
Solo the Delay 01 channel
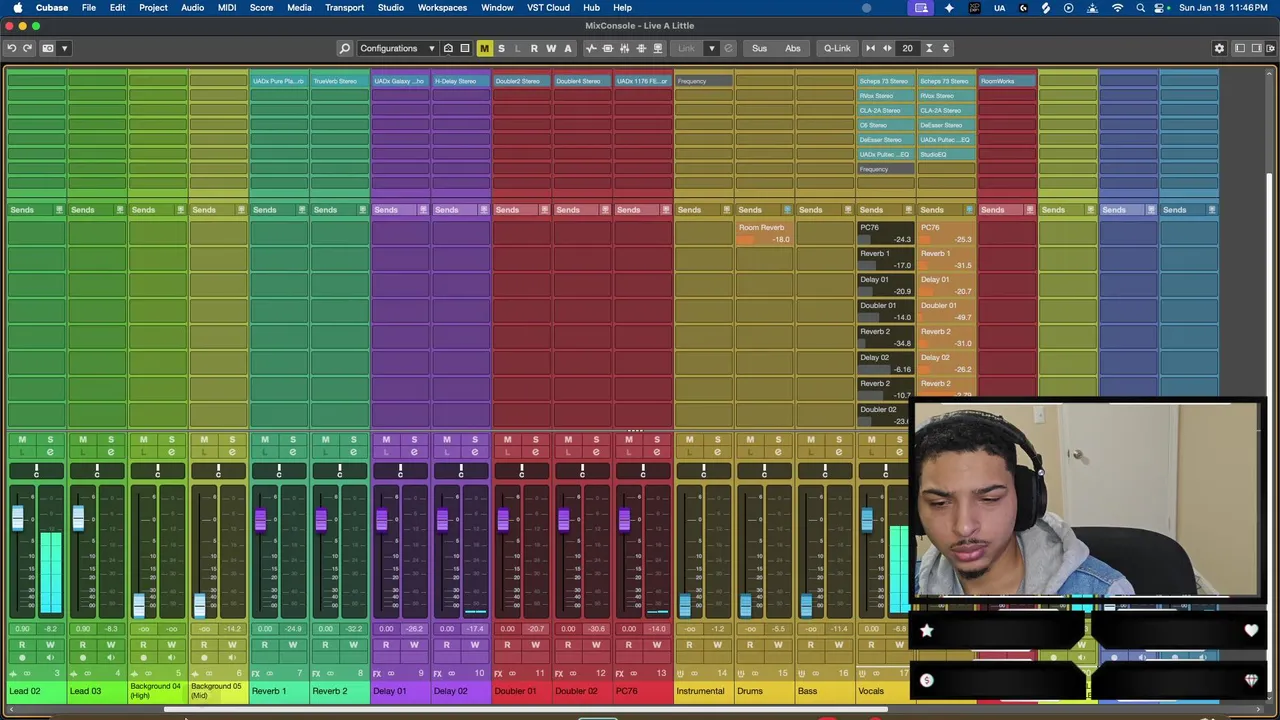point(414,440)
